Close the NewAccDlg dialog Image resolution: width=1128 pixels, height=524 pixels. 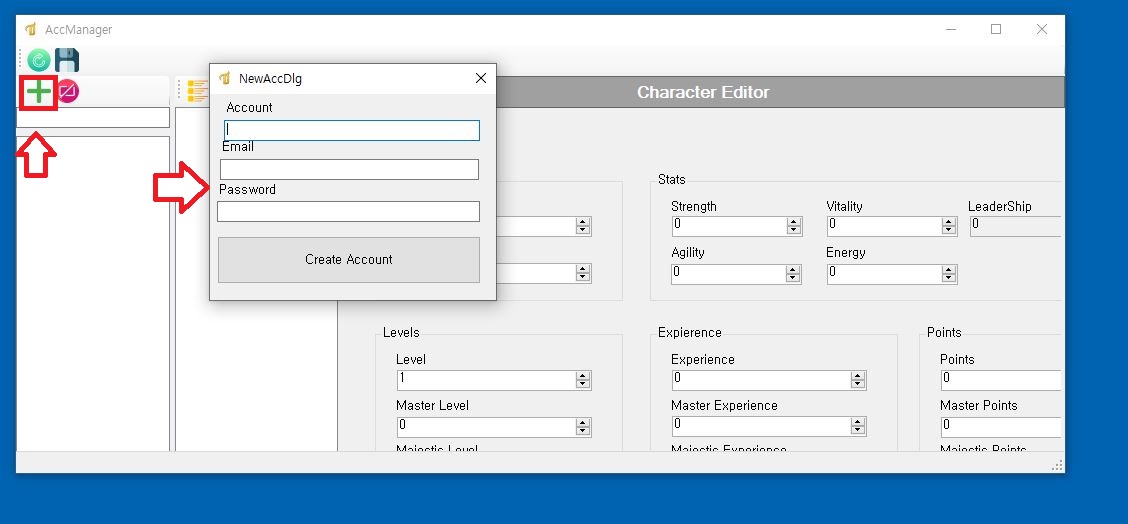[480, 78]
